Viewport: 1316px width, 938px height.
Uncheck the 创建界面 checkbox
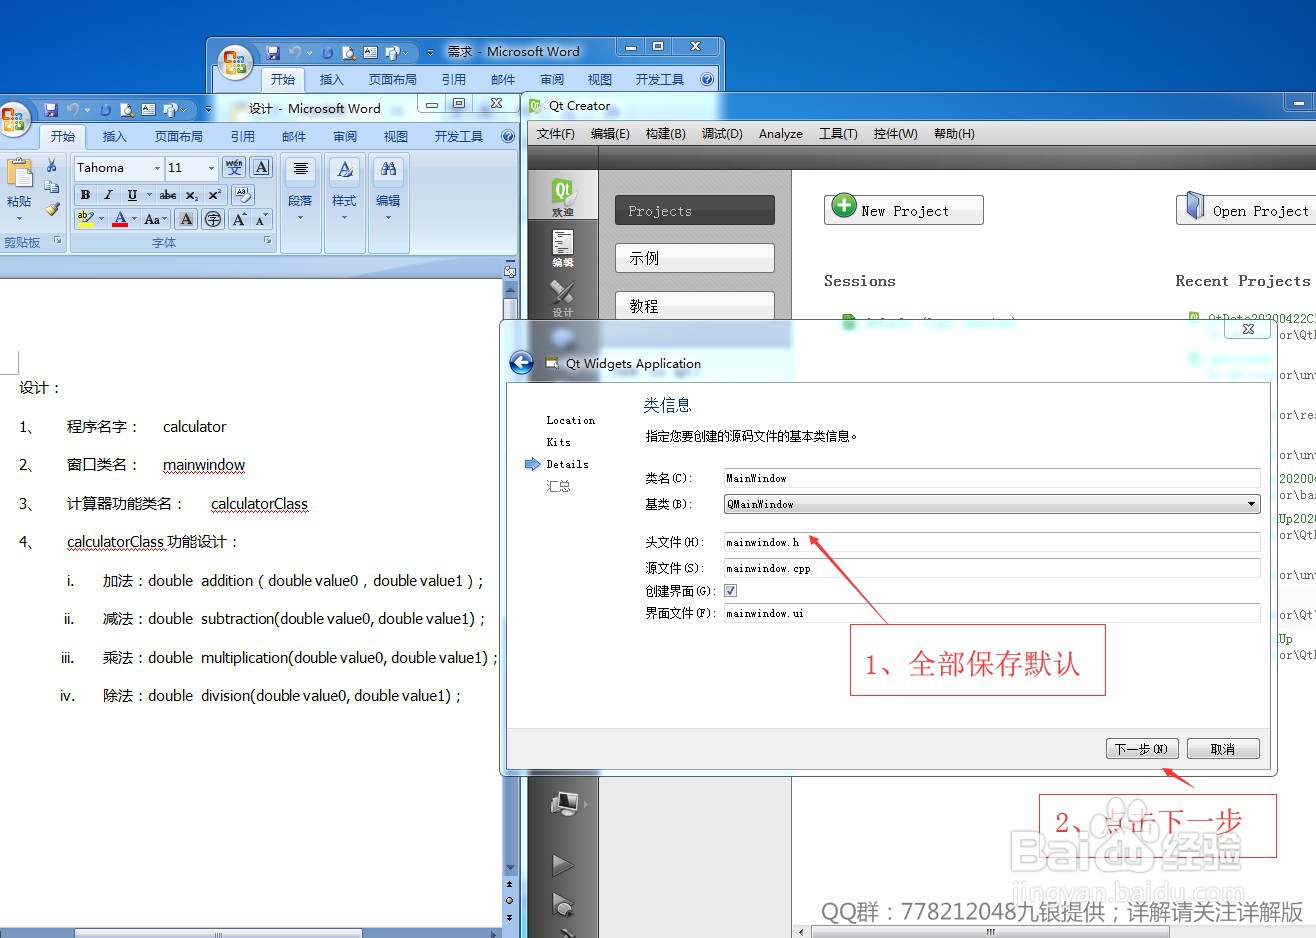pyautogui.click(x=730, y=590)
